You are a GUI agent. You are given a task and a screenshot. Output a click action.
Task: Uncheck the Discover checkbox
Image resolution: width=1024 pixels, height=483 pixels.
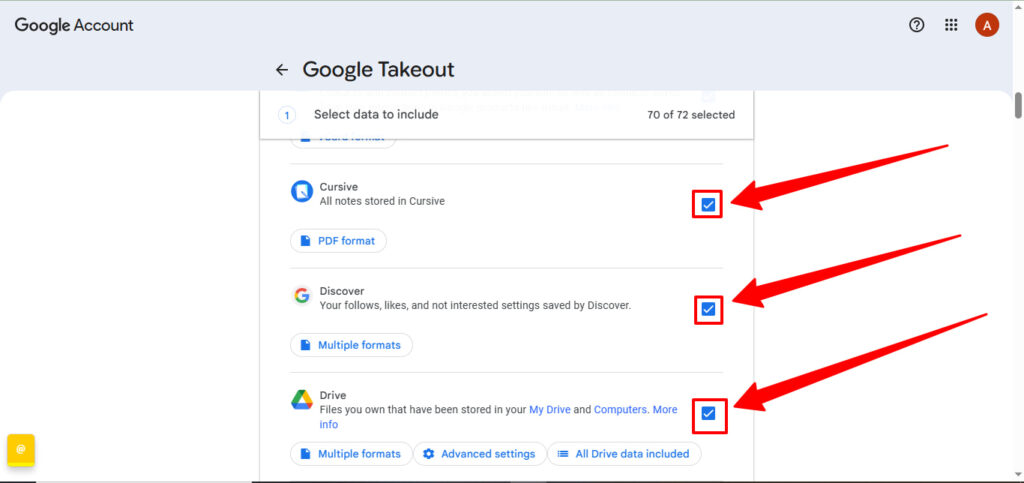708,309
